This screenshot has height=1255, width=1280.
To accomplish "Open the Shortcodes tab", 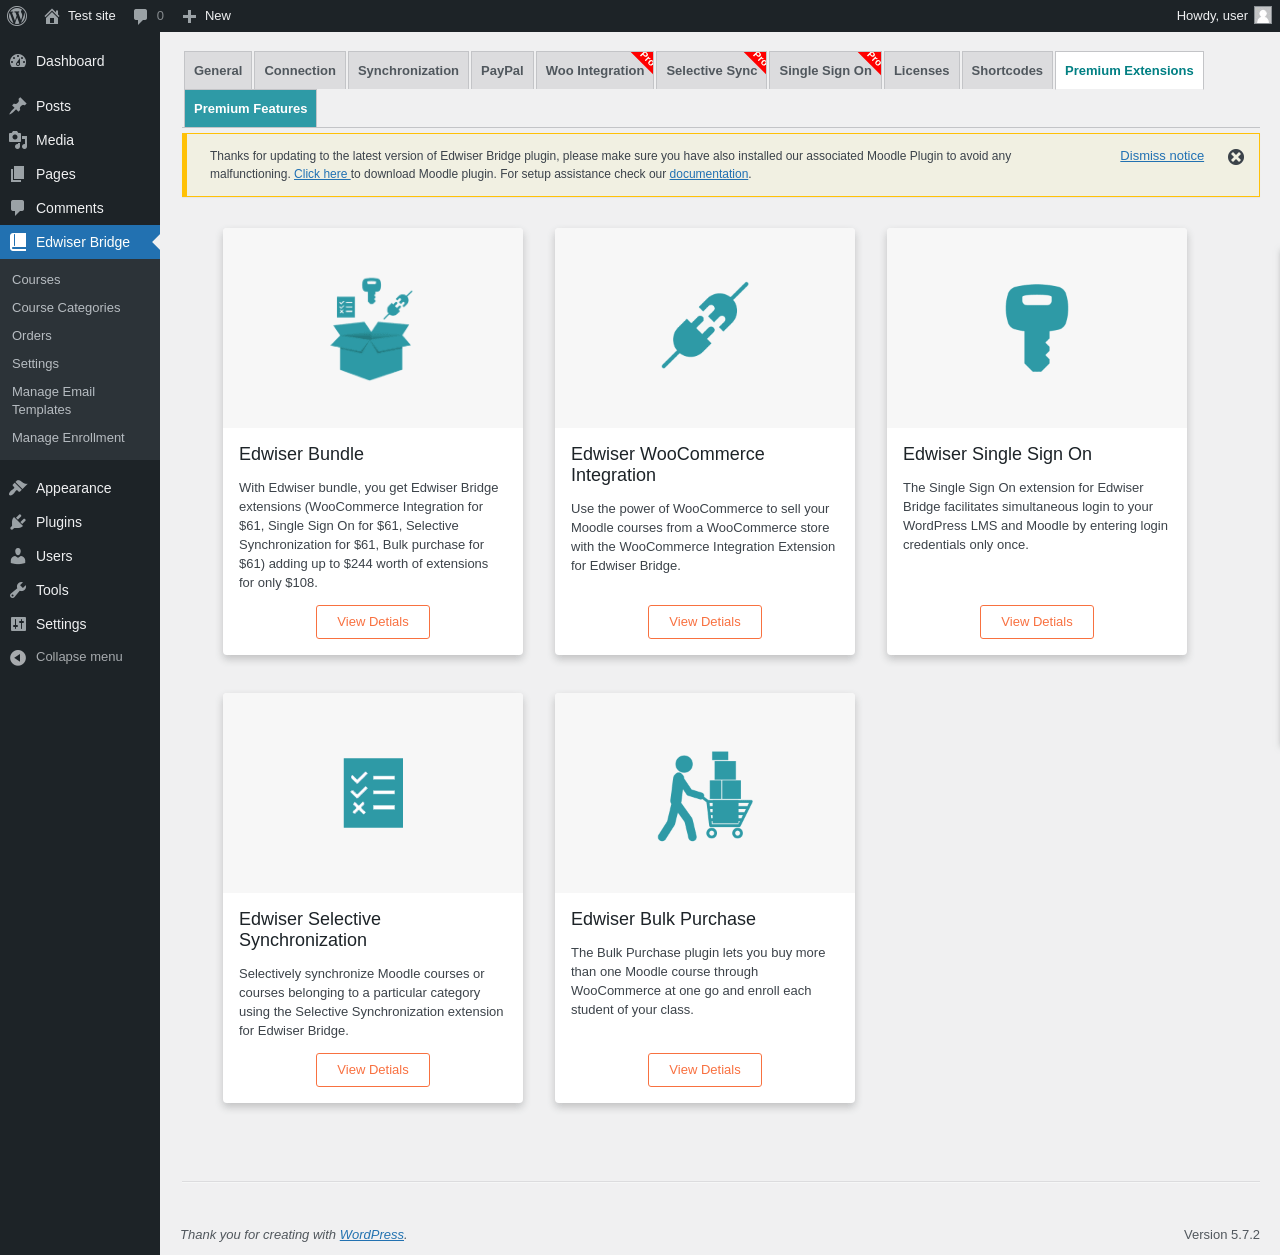I will 1007,70.
